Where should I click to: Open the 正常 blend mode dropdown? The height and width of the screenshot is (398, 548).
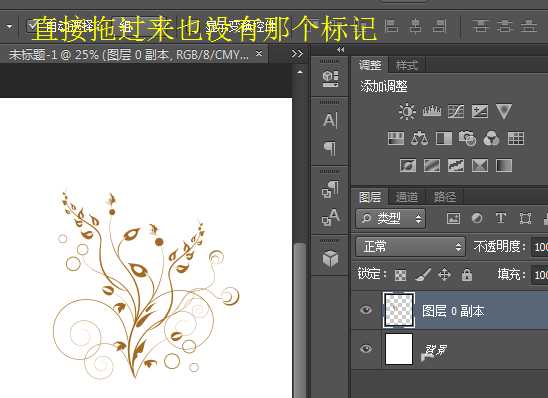[x=411, y=247]
